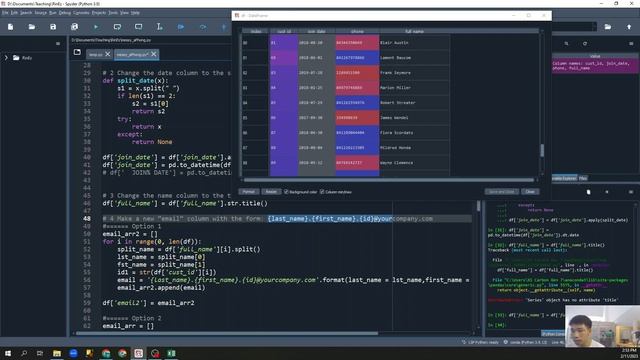
Task: Open Excel from the taskbar
Action: 171,353
